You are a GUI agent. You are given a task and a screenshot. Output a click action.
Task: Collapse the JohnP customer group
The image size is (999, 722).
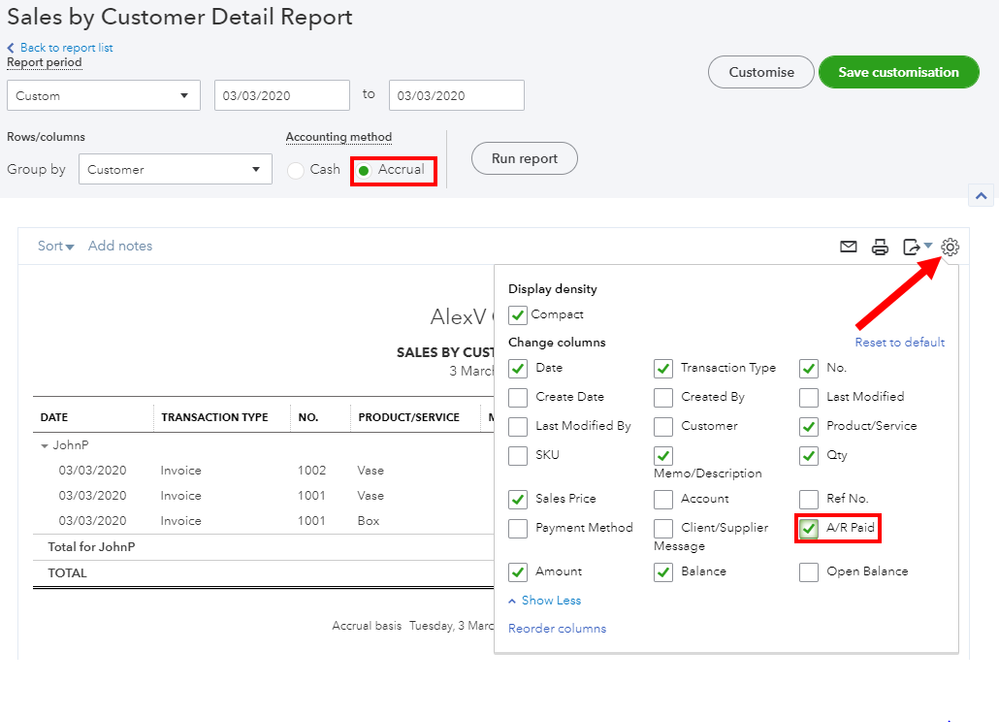pos(45,446)
